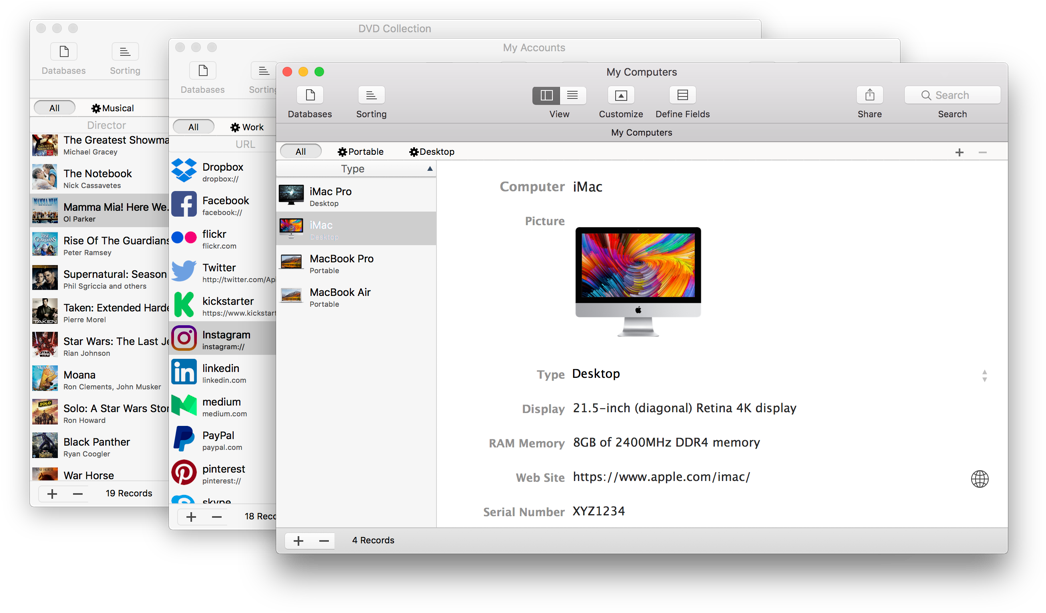Switch to split view mode
The image size is (1046, 613).
pos(546,96)
